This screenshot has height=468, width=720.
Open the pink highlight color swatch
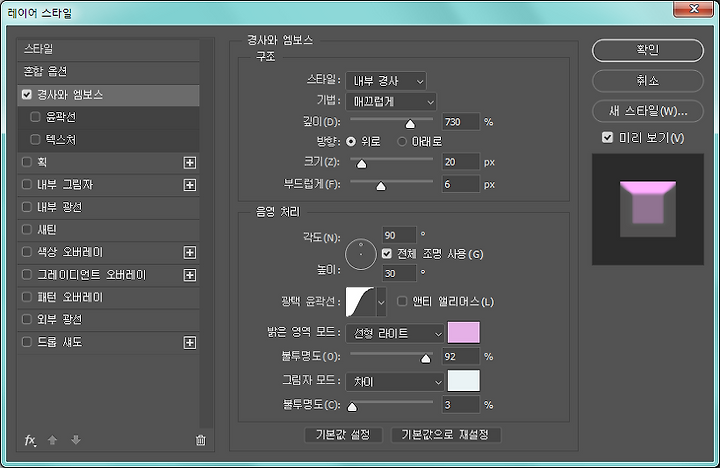point(464,333)
